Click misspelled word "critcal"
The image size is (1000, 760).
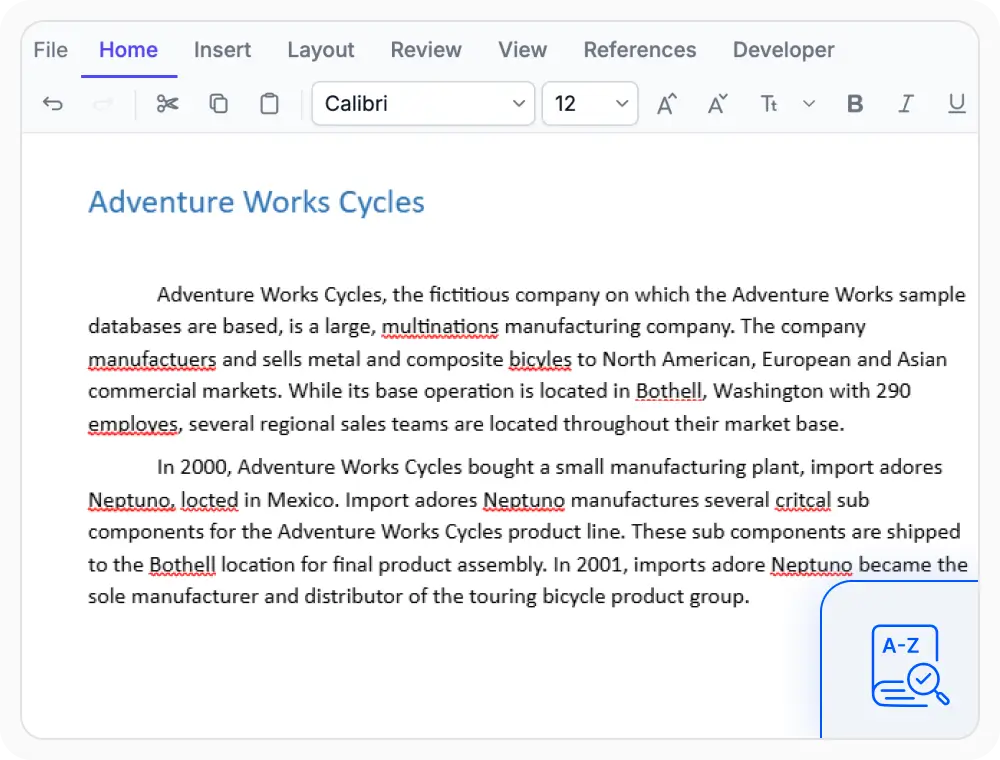(803, 500)
